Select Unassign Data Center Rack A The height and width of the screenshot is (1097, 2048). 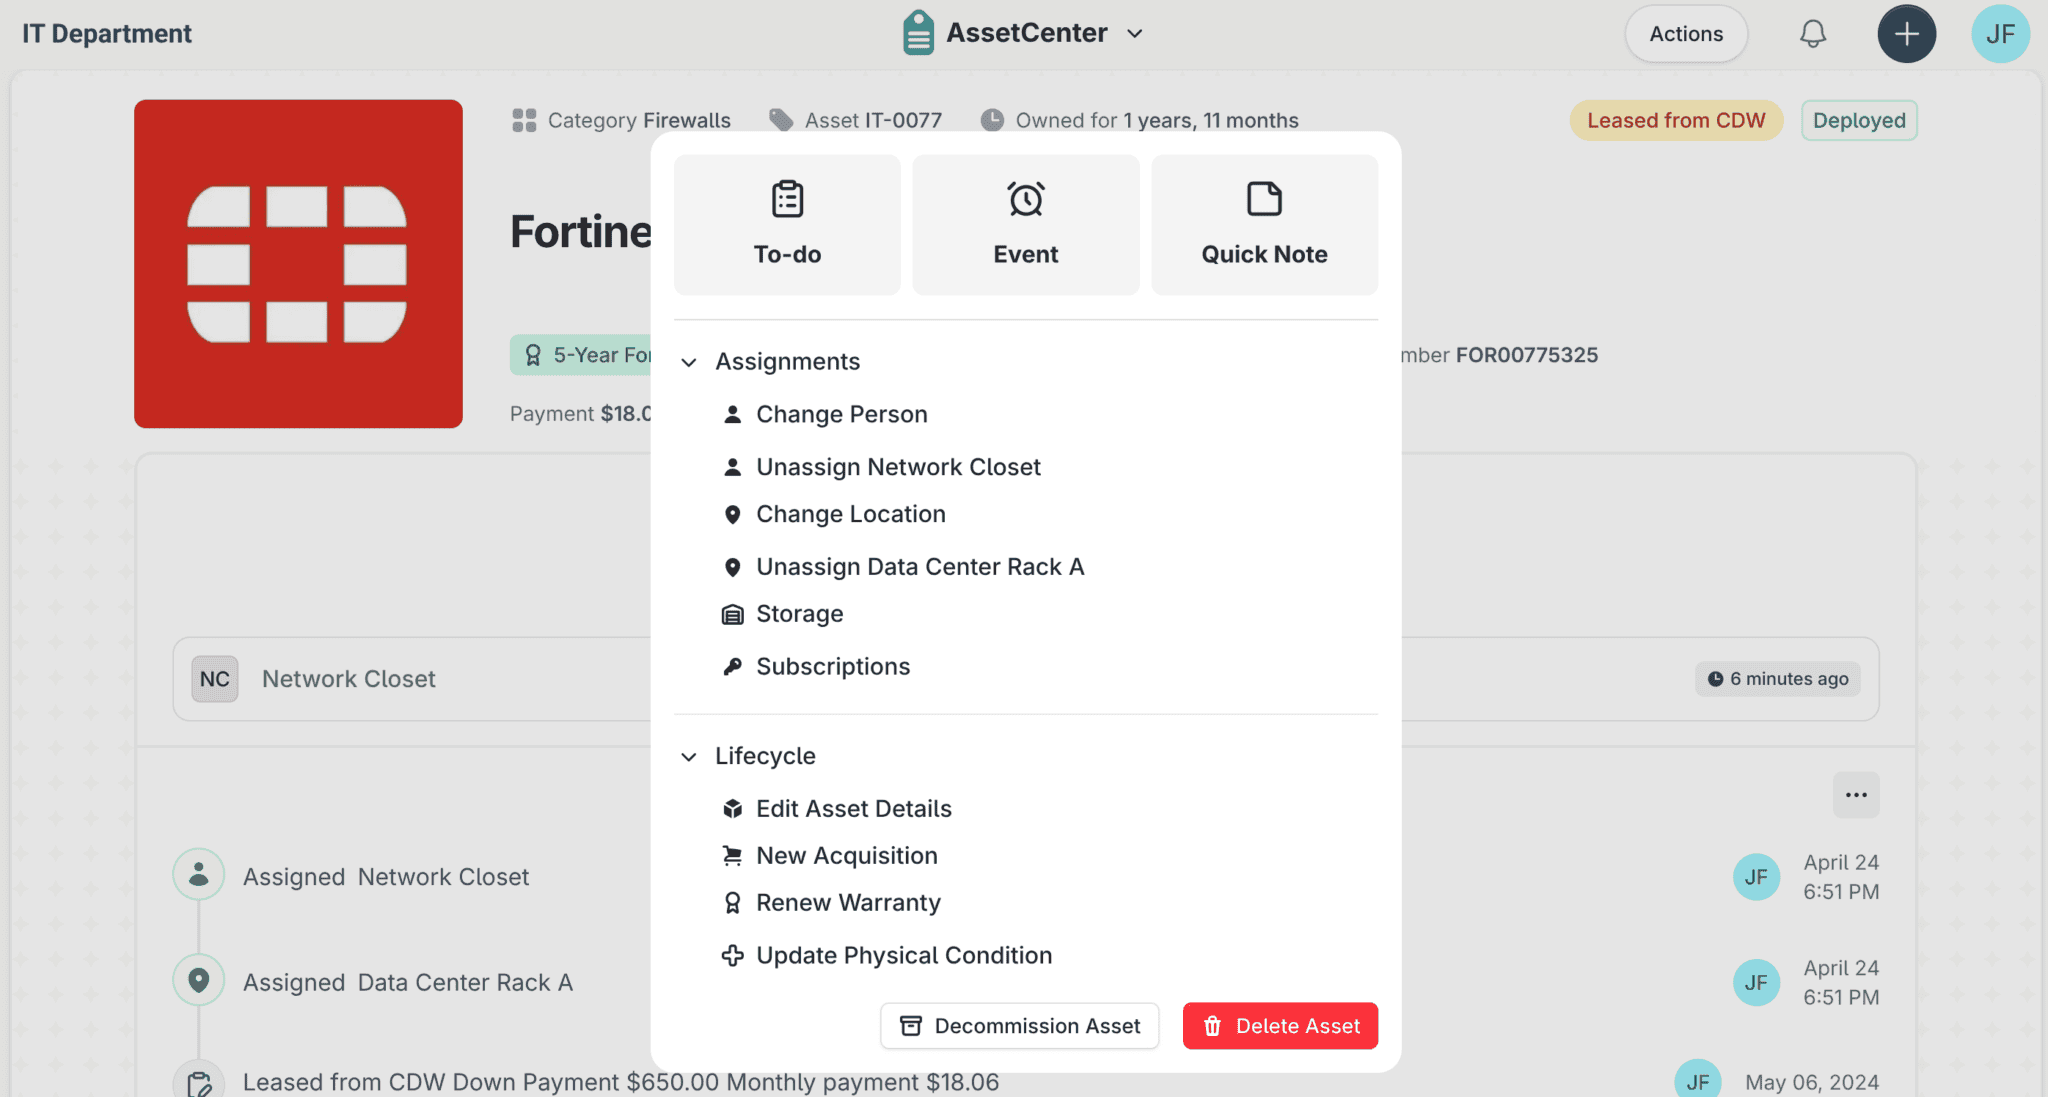point(919,567)
